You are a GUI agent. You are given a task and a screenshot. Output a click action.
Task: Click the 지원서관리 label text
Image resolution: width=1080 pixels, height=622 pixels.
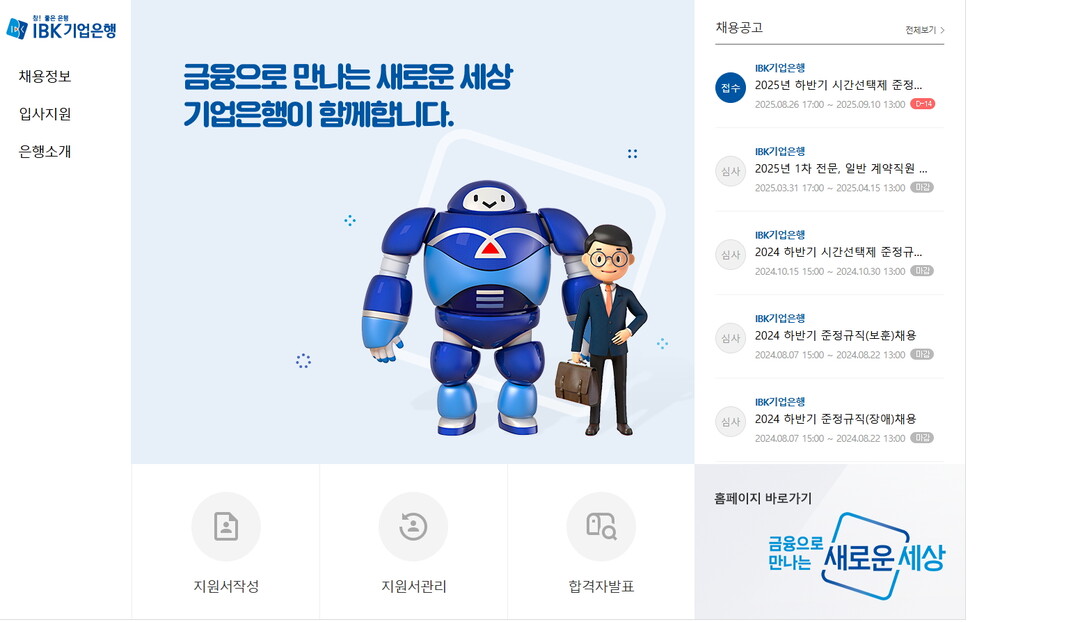point(413,586)
